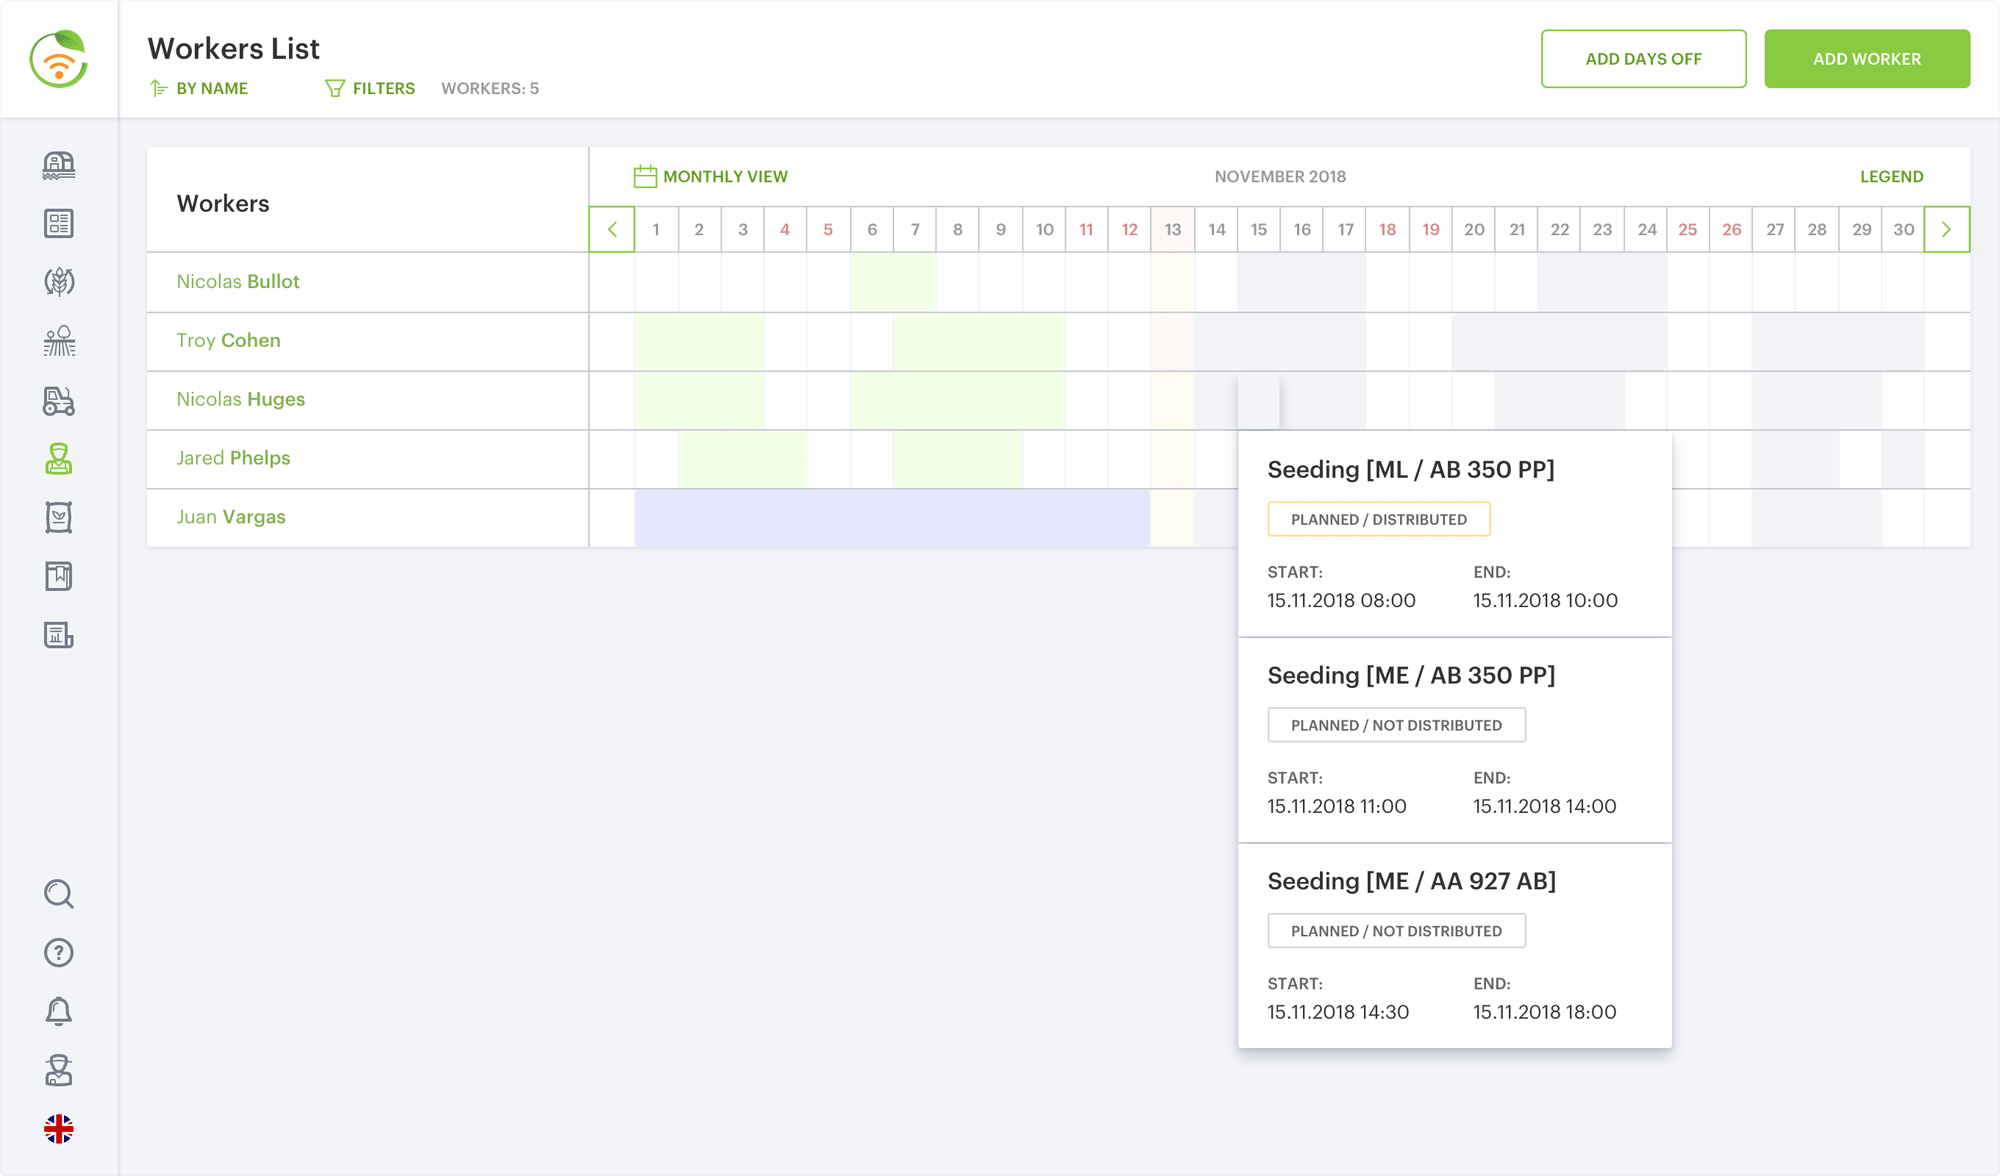Click the ADD DAYS OFF button
Image resolution: width=2000 pixels, height=1176 pixels.
(x=1643, y=59)
